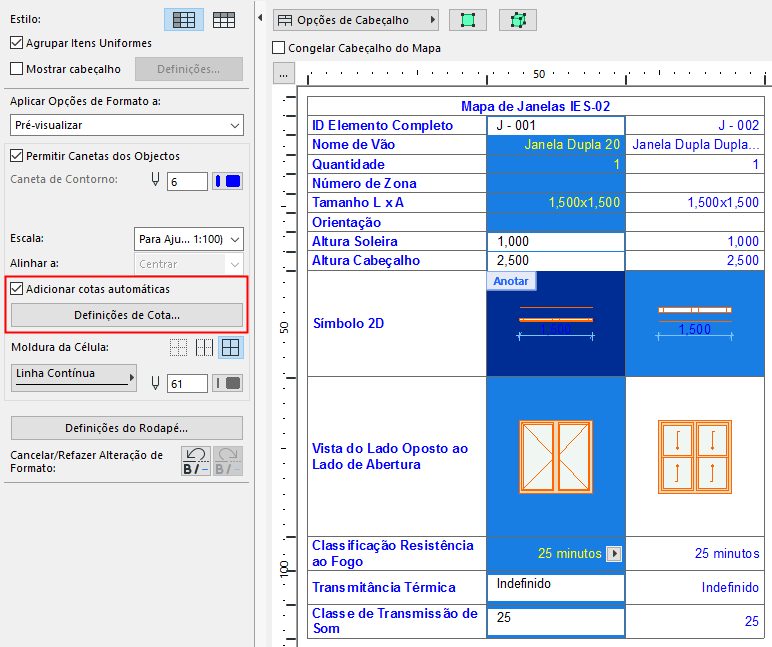Open Definições do Rodapé button

[x=126, y=428]
